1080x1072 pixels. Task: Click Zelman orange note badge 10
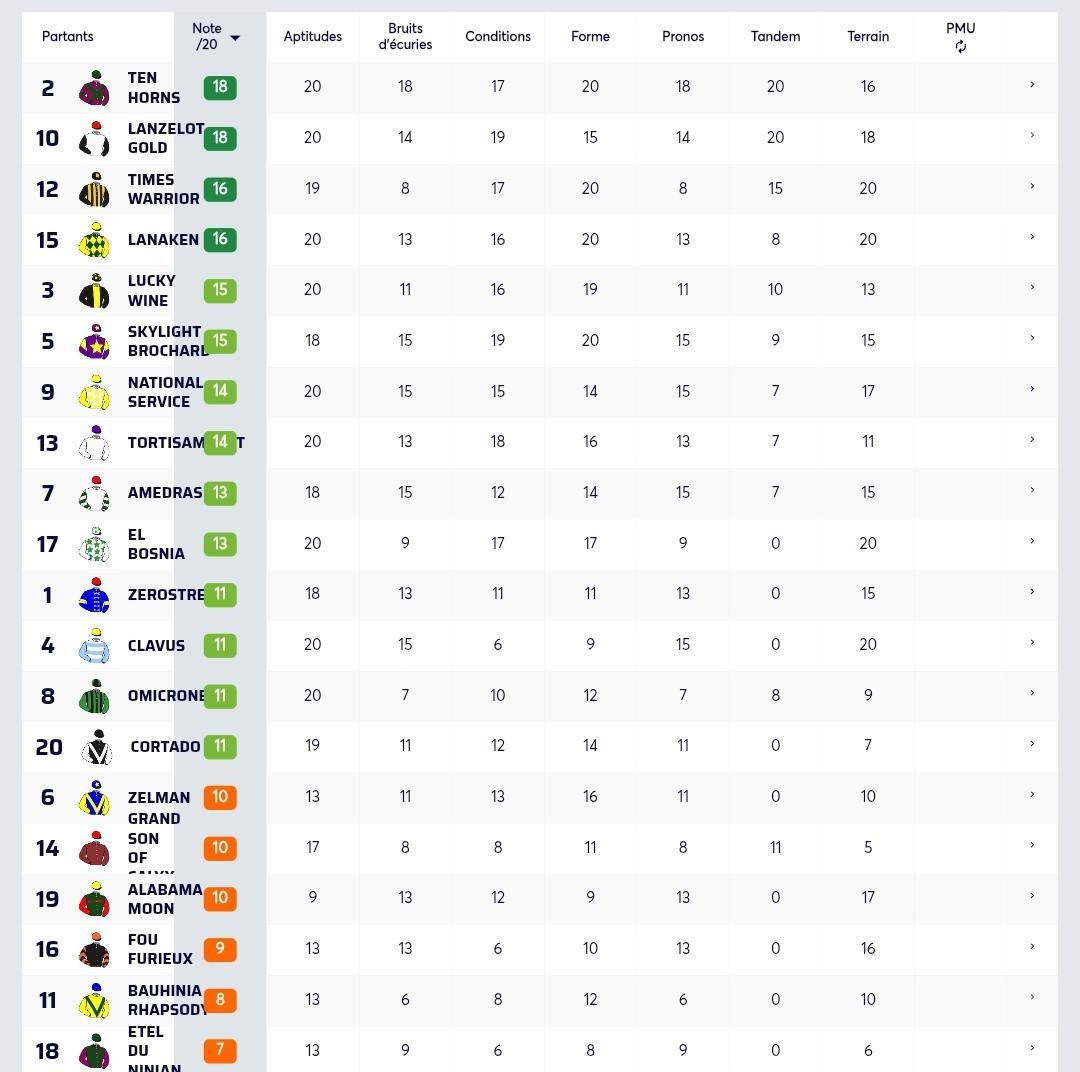[x=220, y=796]
